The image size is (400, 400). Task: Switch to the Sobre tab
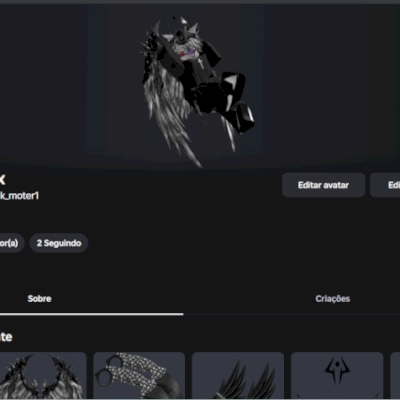39,299
